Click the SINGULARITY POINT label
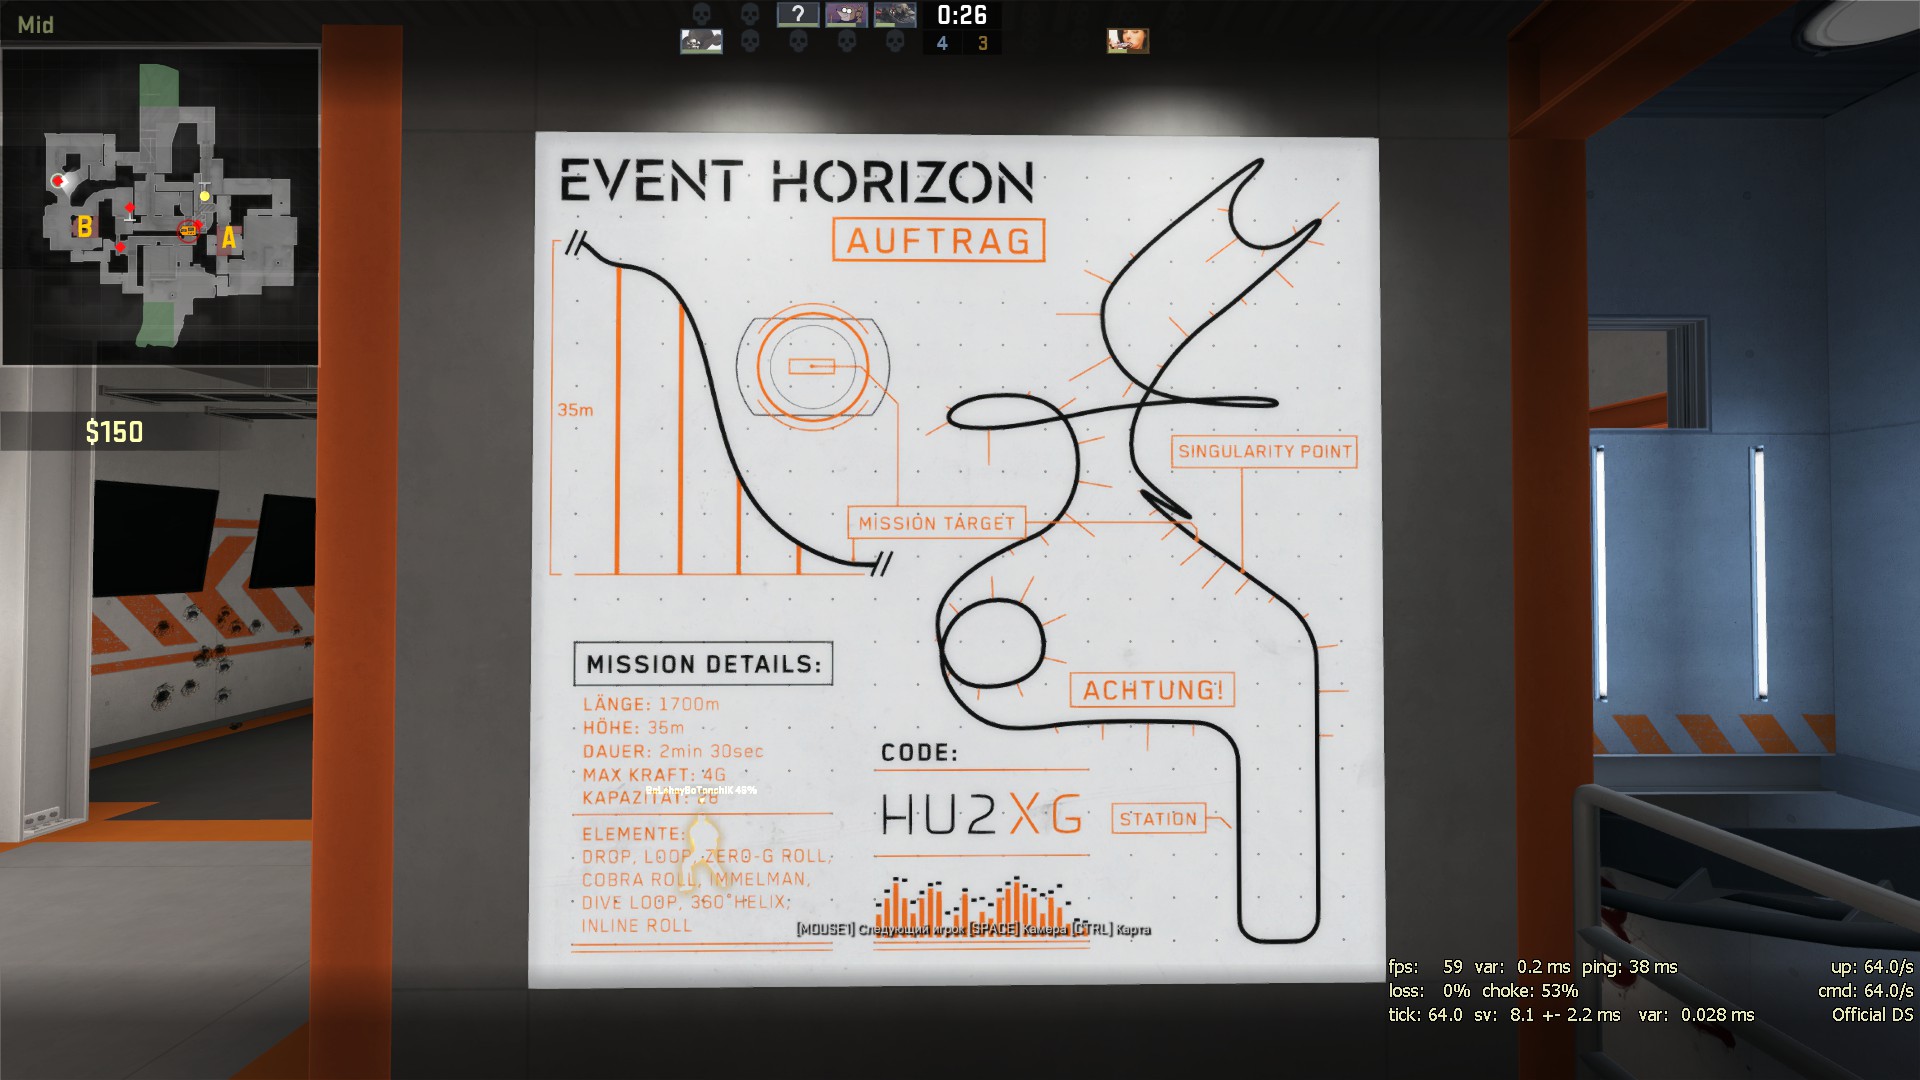The image size is (1920, 1080). pos(1264,451)
